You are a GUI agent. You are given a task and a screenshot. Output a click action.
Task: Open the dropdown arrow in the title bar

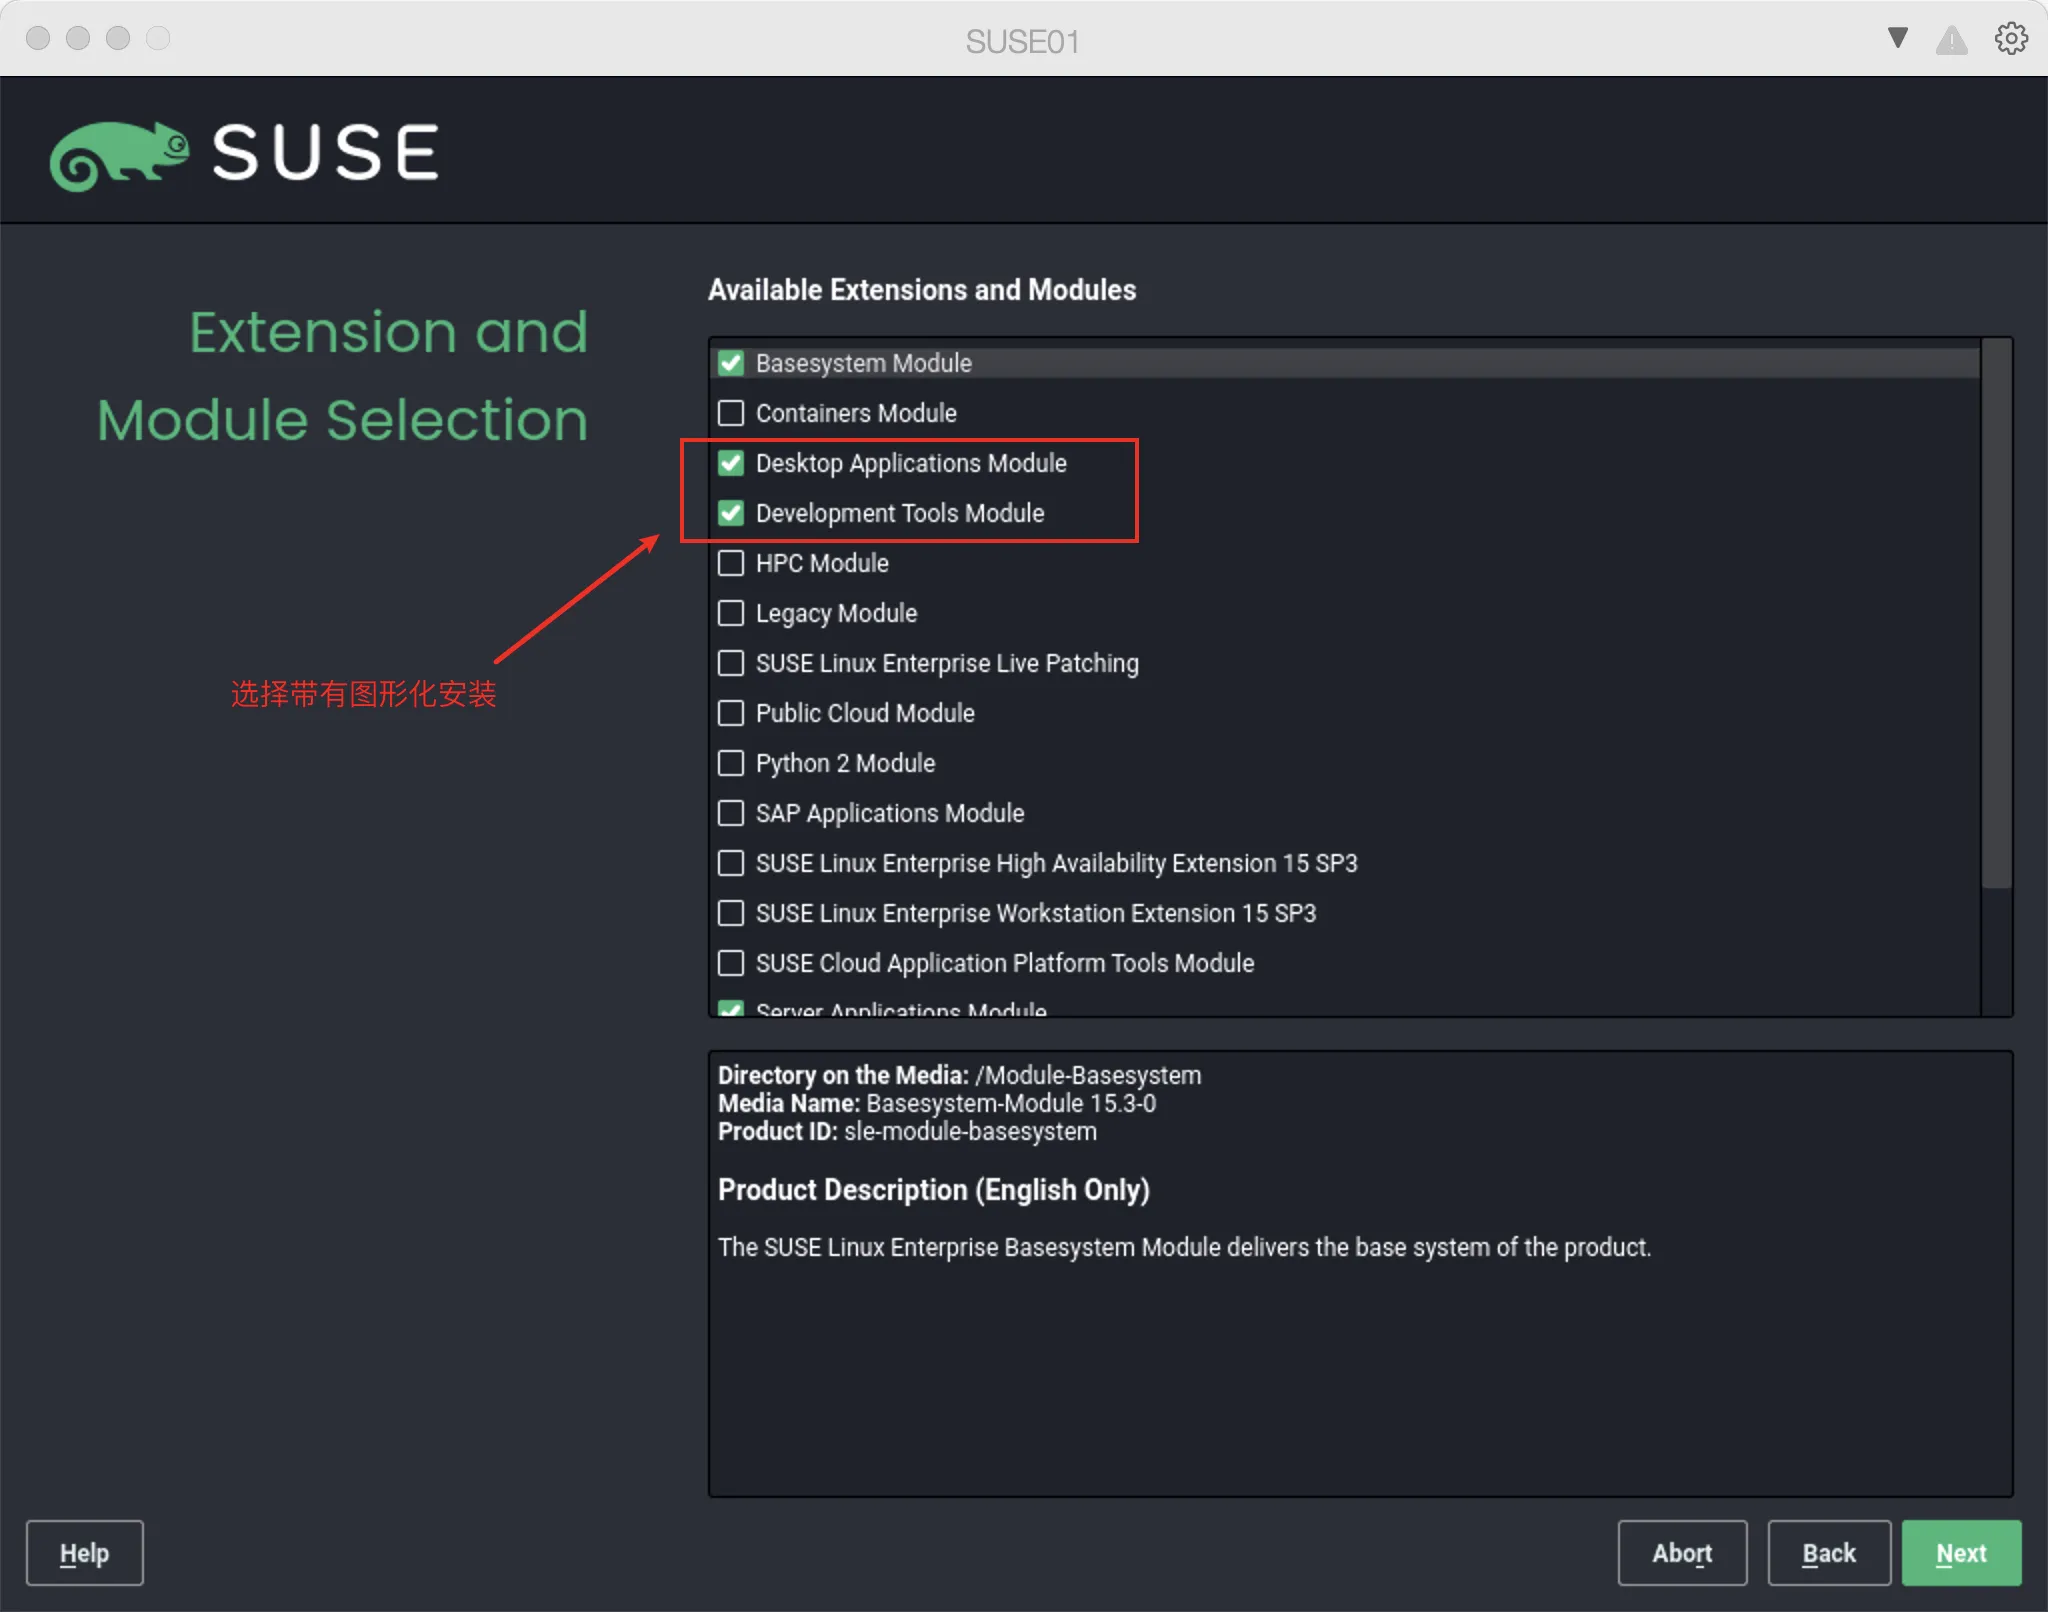(x=1896, y=38)
